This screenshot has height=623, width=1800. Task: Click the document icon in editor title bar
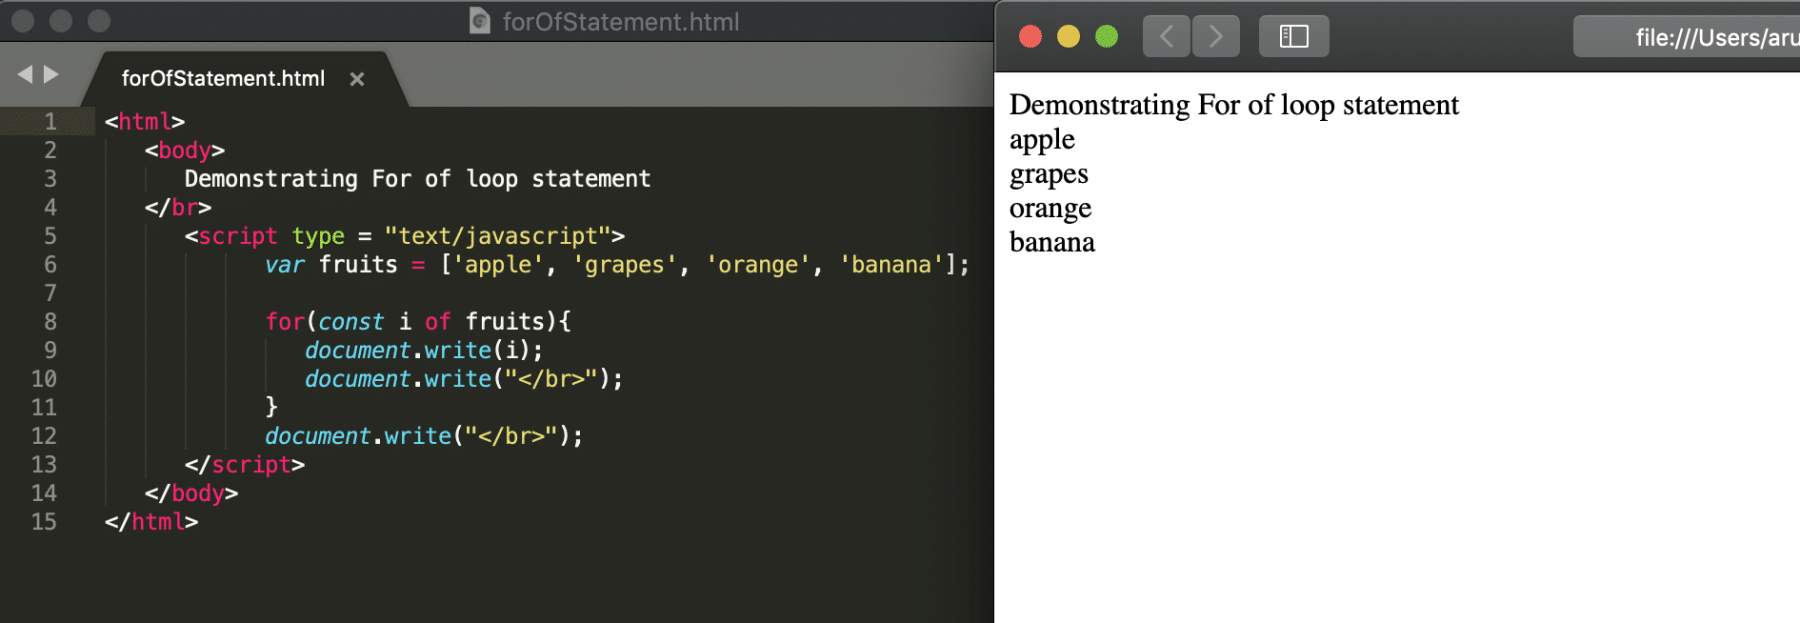[480, 21]
